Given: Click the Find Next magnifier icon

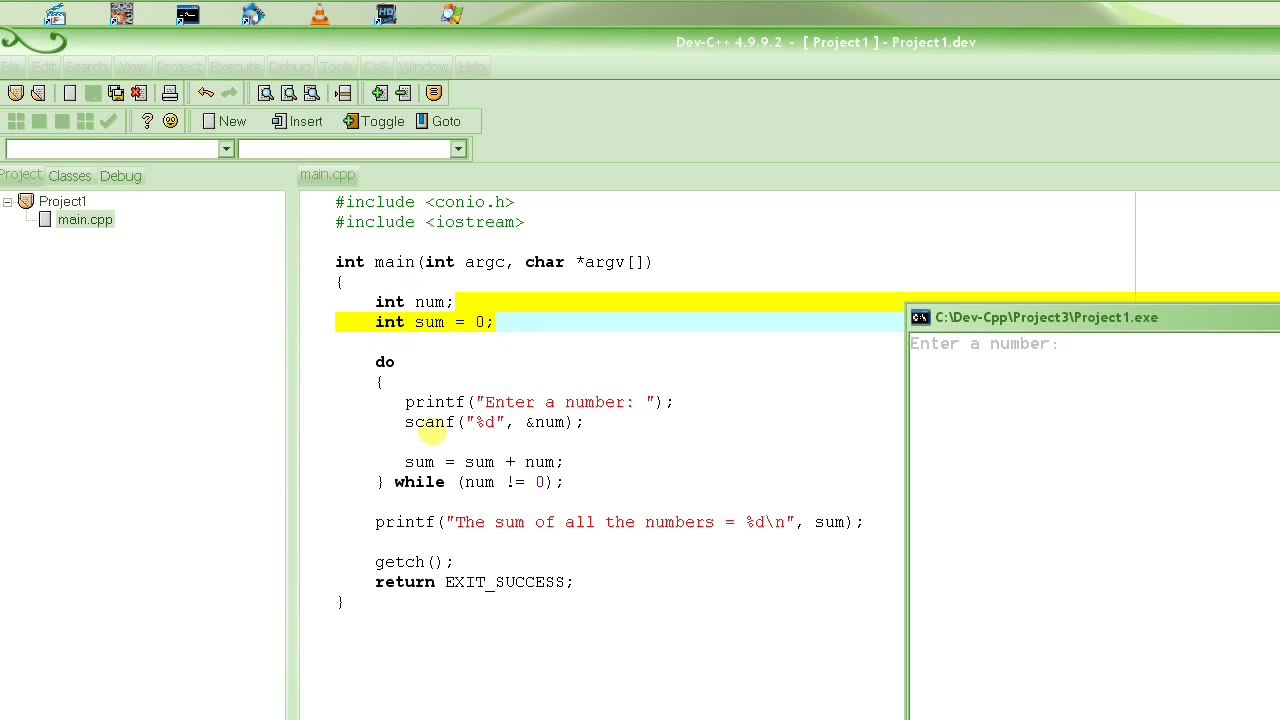Looking at the screenshot, I should pyautogui.click(x=312, y=93).
